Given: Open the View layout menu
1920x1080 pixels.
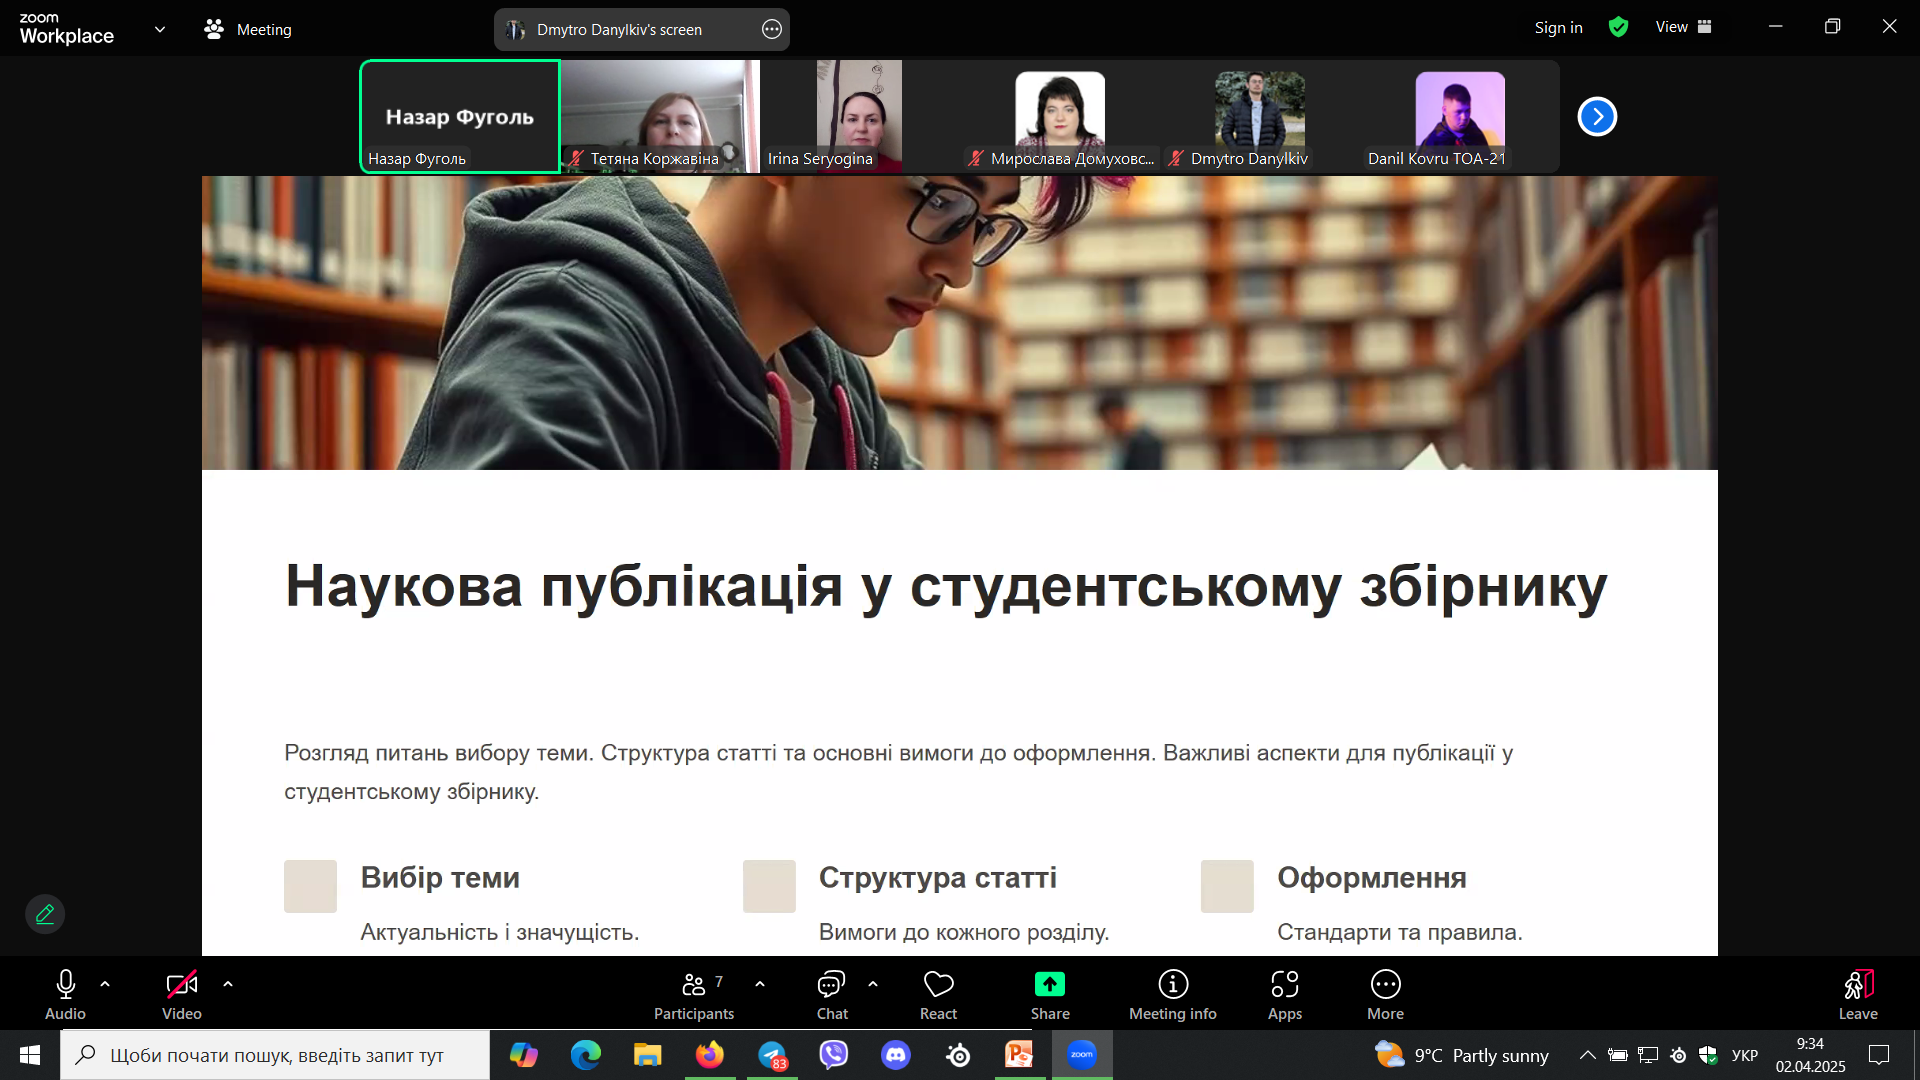Looking at the screenshot, I should point(1683,28).
